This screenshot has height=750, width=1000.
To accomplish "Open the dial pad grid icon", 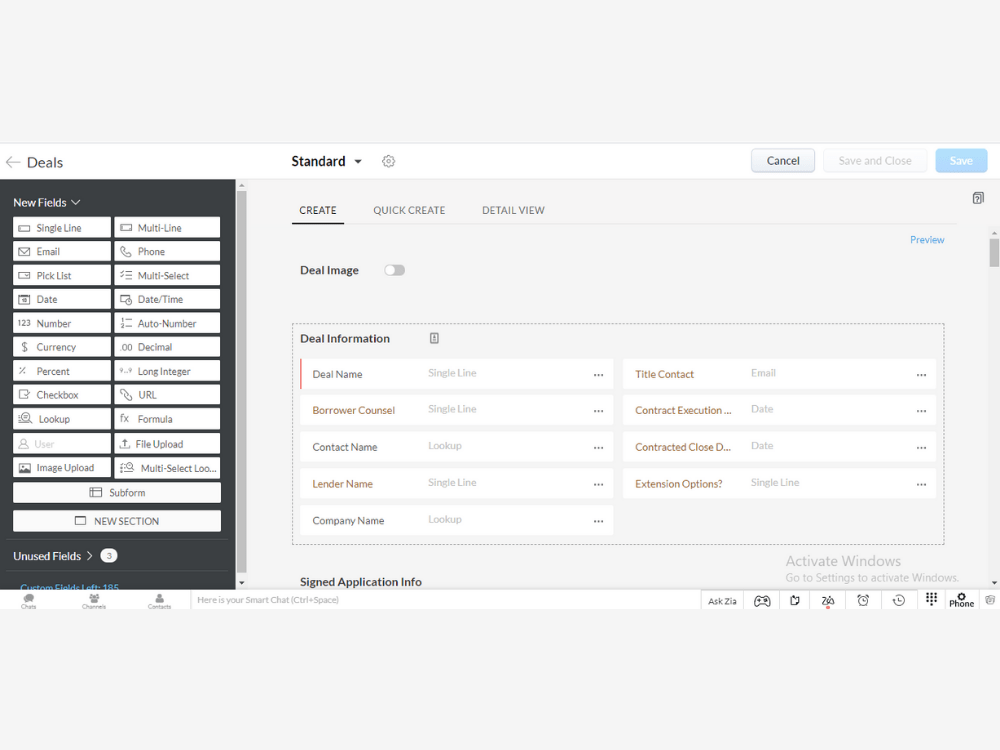I will pos(931,599).
